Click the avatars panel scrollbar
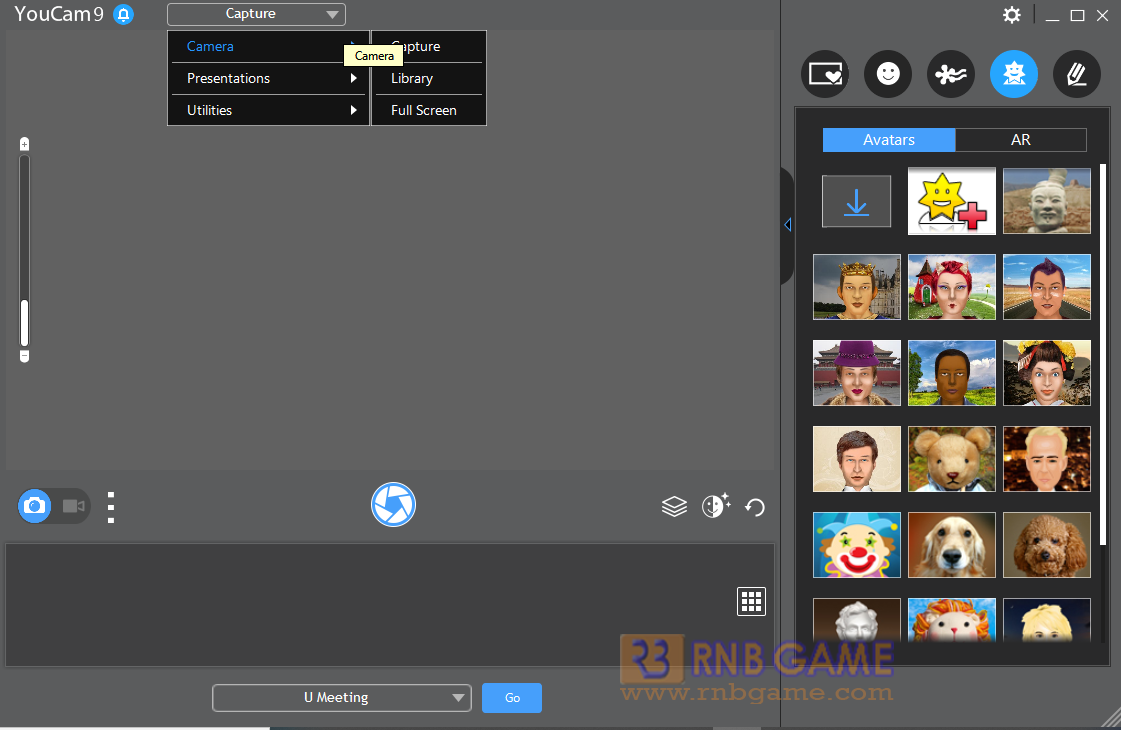The width and height of the screenshot is (1121, 730). coord(1102,355)
